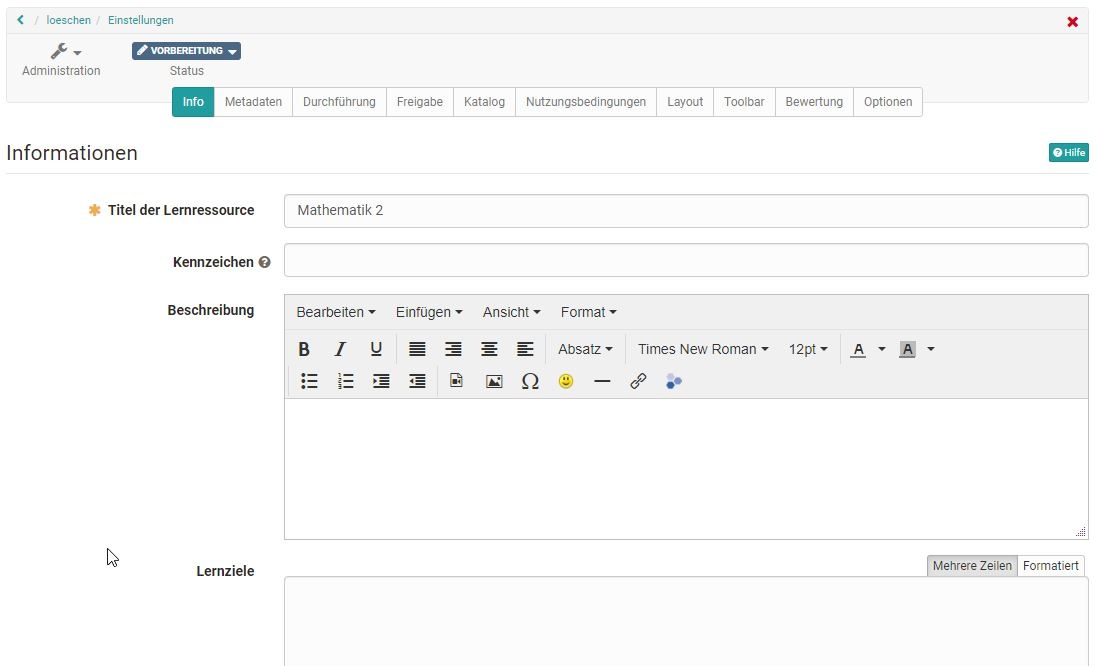Select the Underline formatting icon
The image size is (1097, 666).
point(377,349)
